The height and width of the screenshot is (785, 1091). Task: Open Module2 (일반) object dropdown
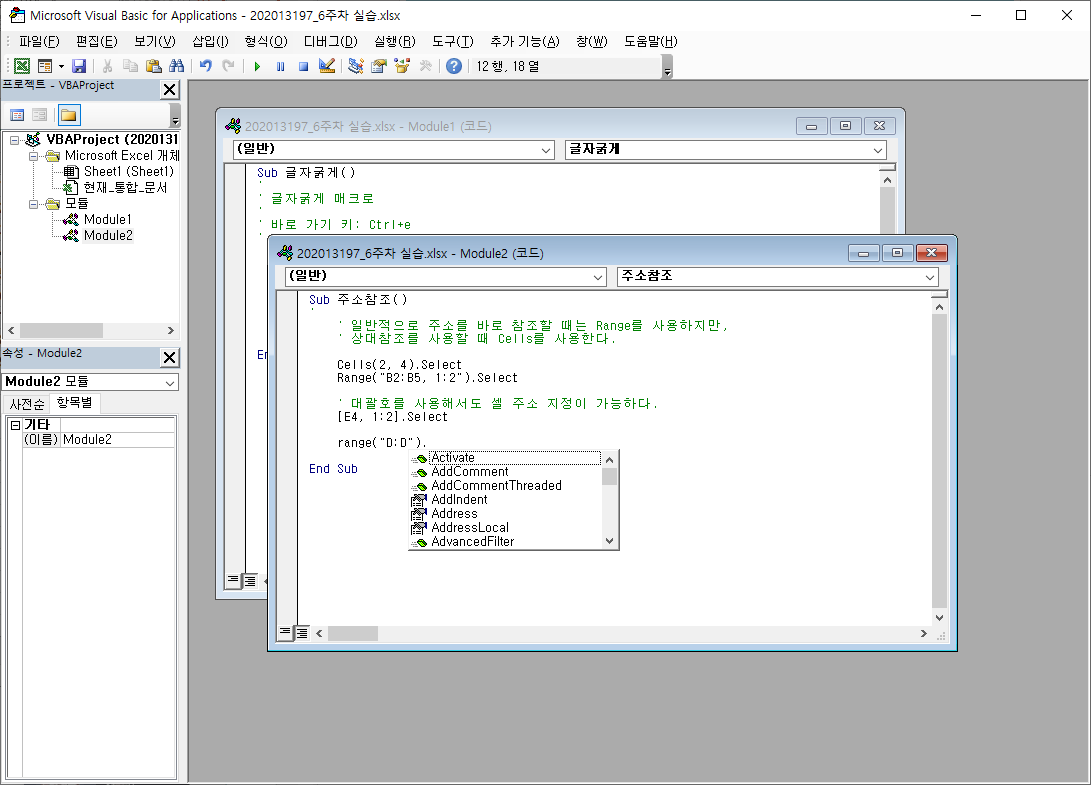(598, 277)
